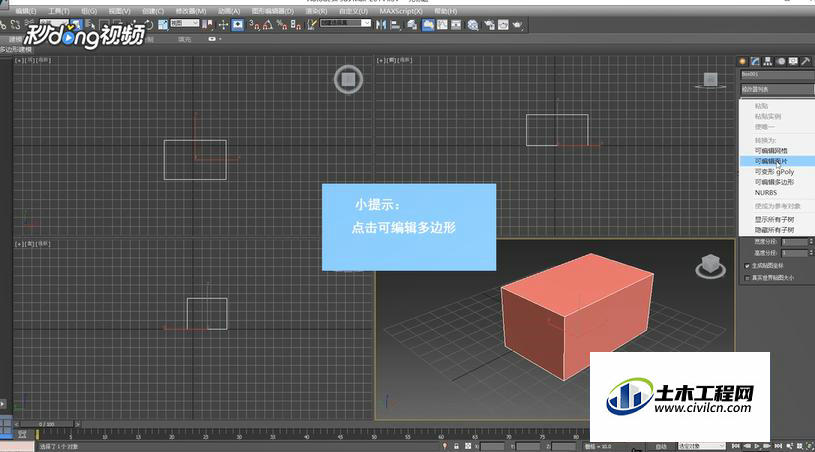Open the 修改器列表 modifier dropdown

[x=778, y=89]
